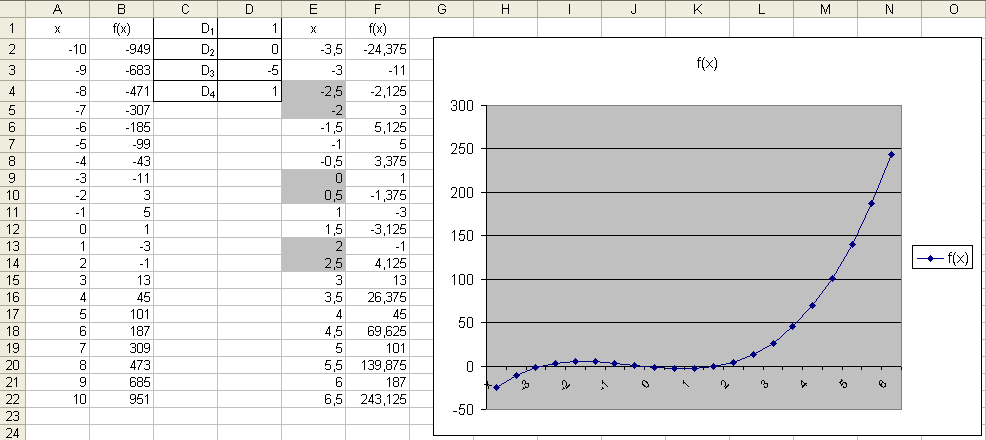Select column O header

[x=953, y=8]
